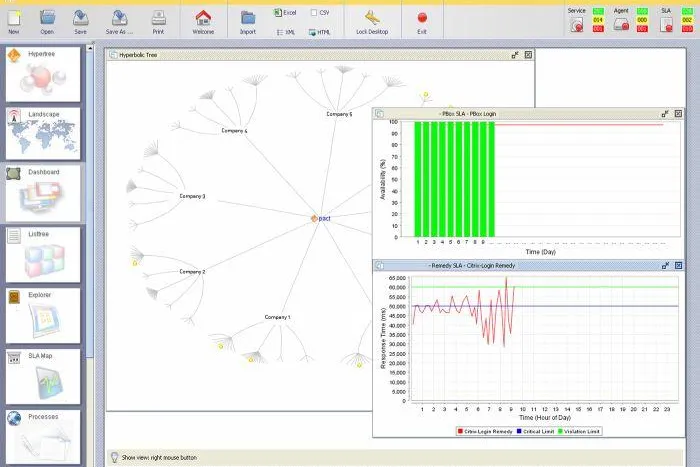
Task: Click the Service yellow counter 014
Action: [x=598, y=20]
